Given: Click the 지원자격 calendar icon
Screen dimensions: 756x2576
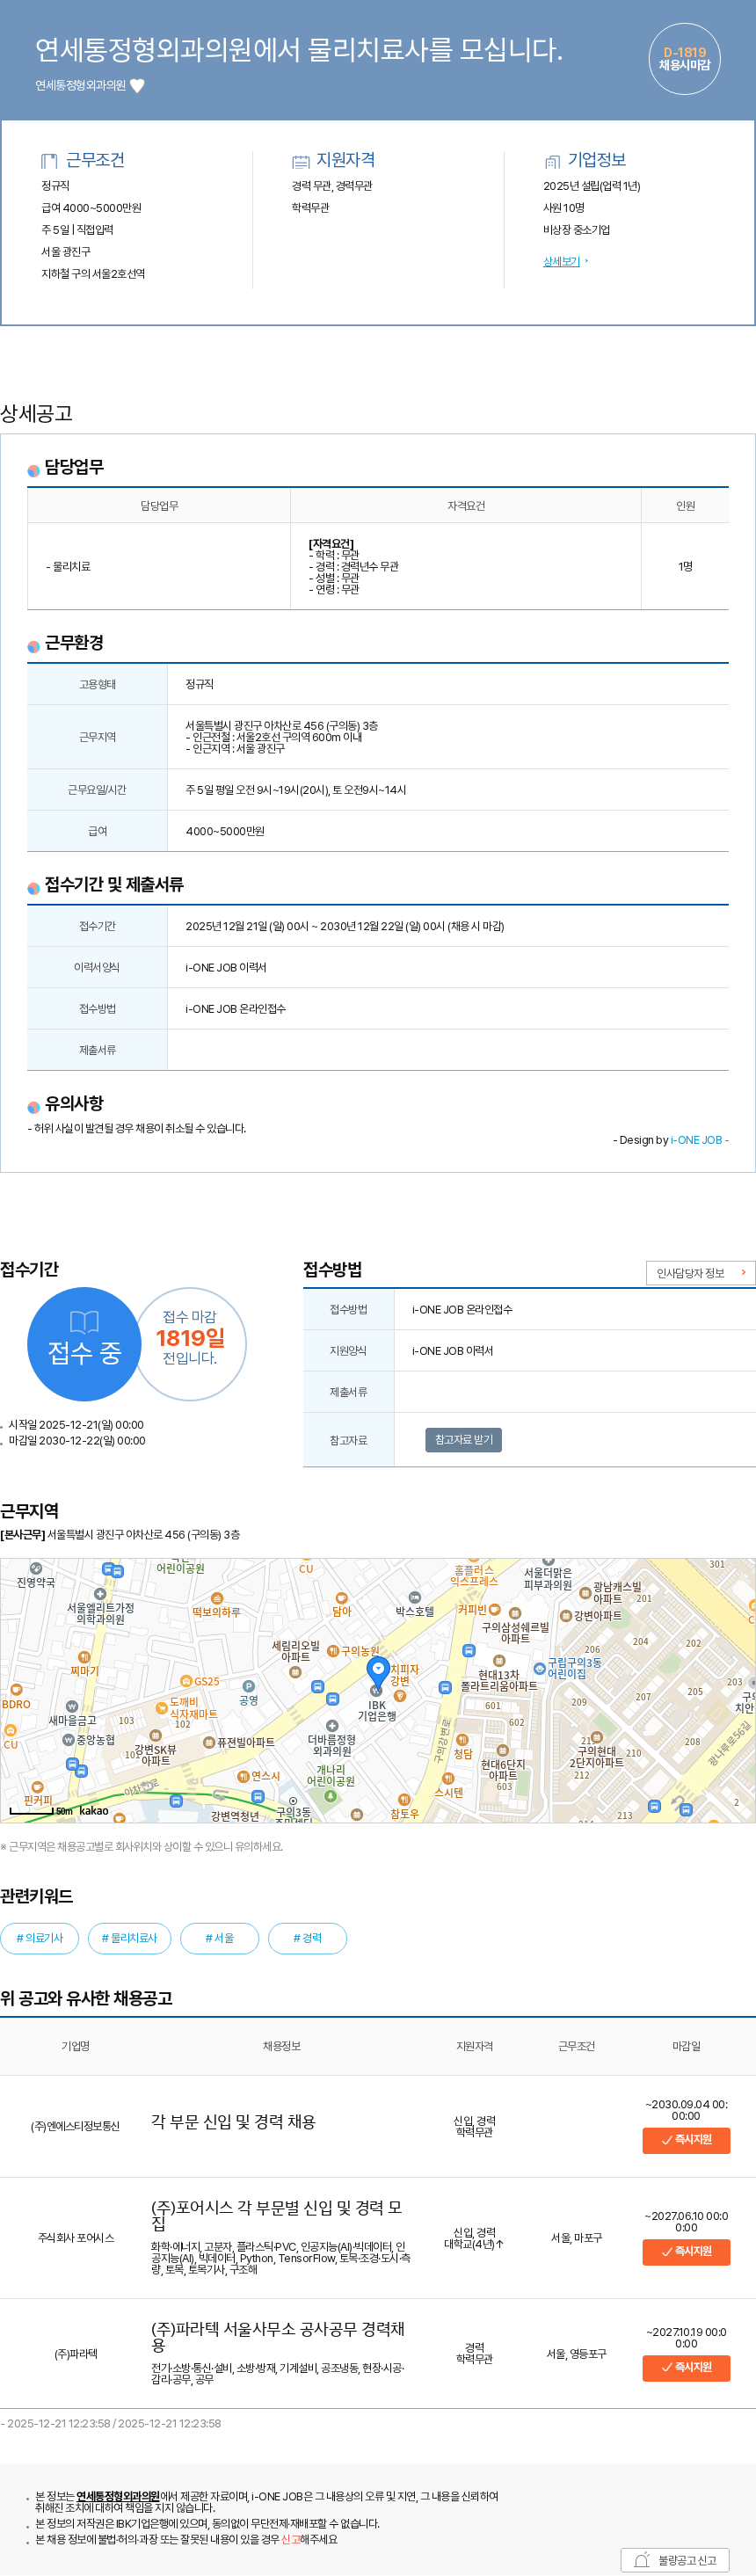Looking at the screenshot, I should coord(301,161).
